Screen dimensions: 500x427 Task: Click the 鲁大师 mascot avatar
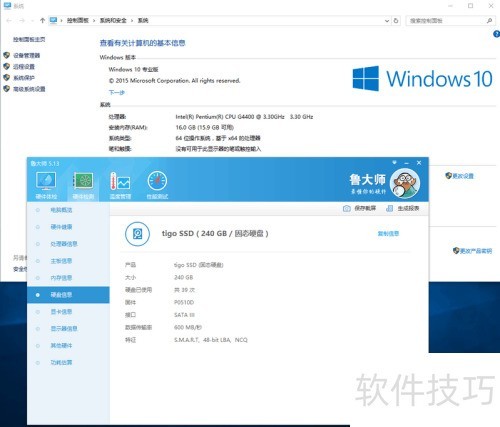pyautogui.click(x=405, y=183)
